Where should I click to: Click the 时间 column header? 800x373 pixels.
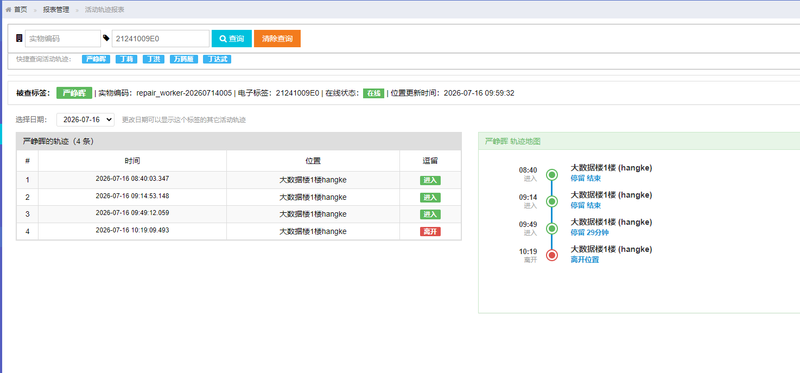point(132,161)
